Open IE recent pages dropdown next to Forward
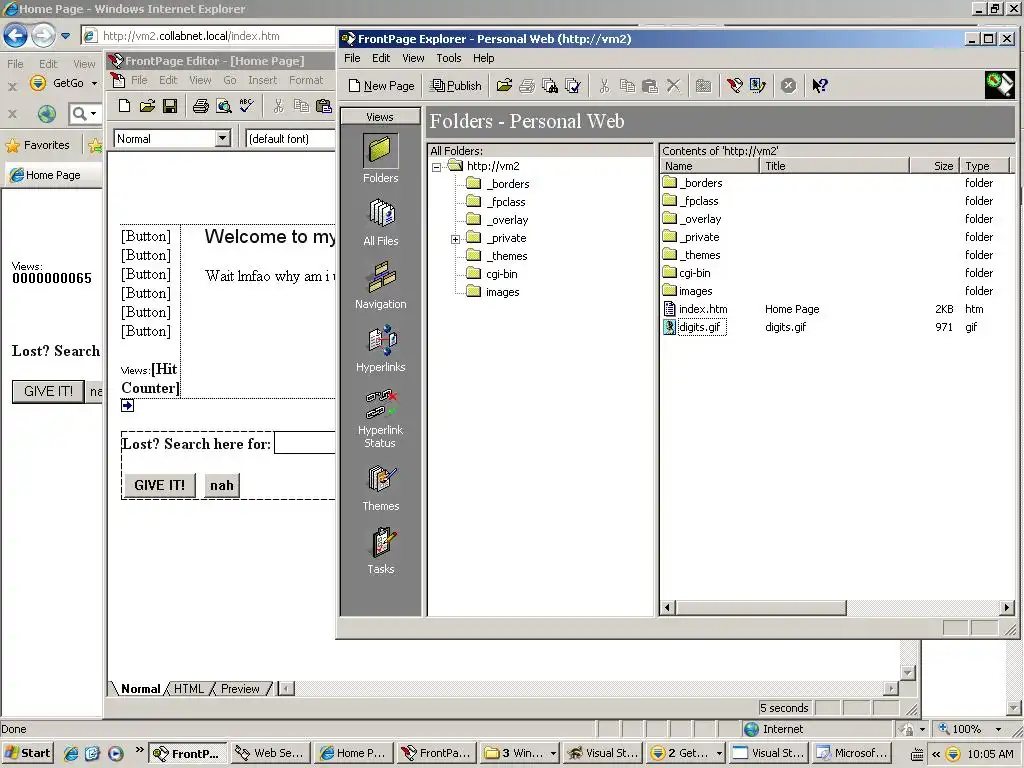 click(x=65, y=36)
